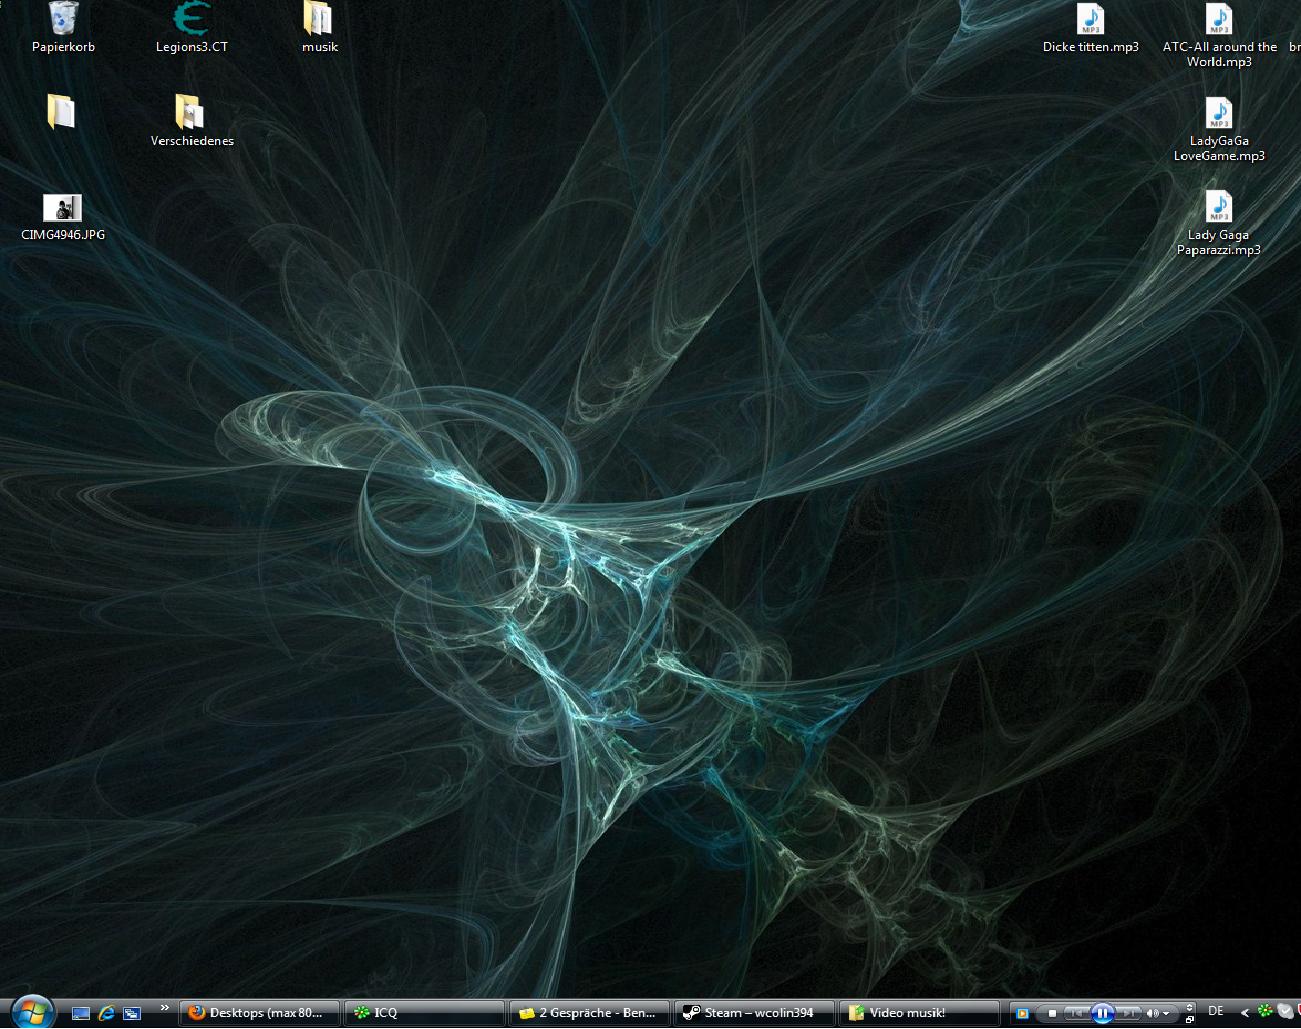Show hidden system tray icons
The height and width of the screenshot is (1029, 1301).
(1244, 1013)
